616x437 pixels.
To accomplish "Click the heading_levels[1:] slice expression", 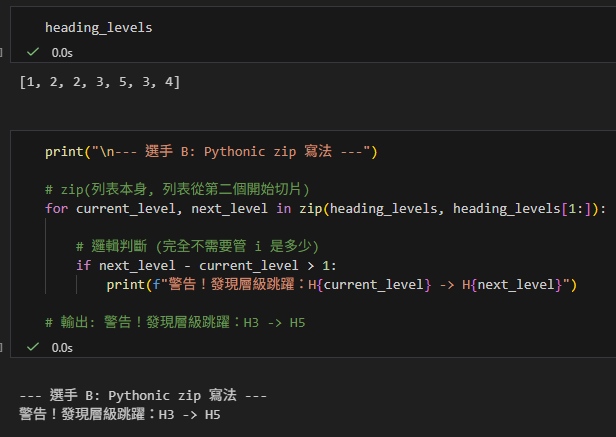I will [522, 209].
